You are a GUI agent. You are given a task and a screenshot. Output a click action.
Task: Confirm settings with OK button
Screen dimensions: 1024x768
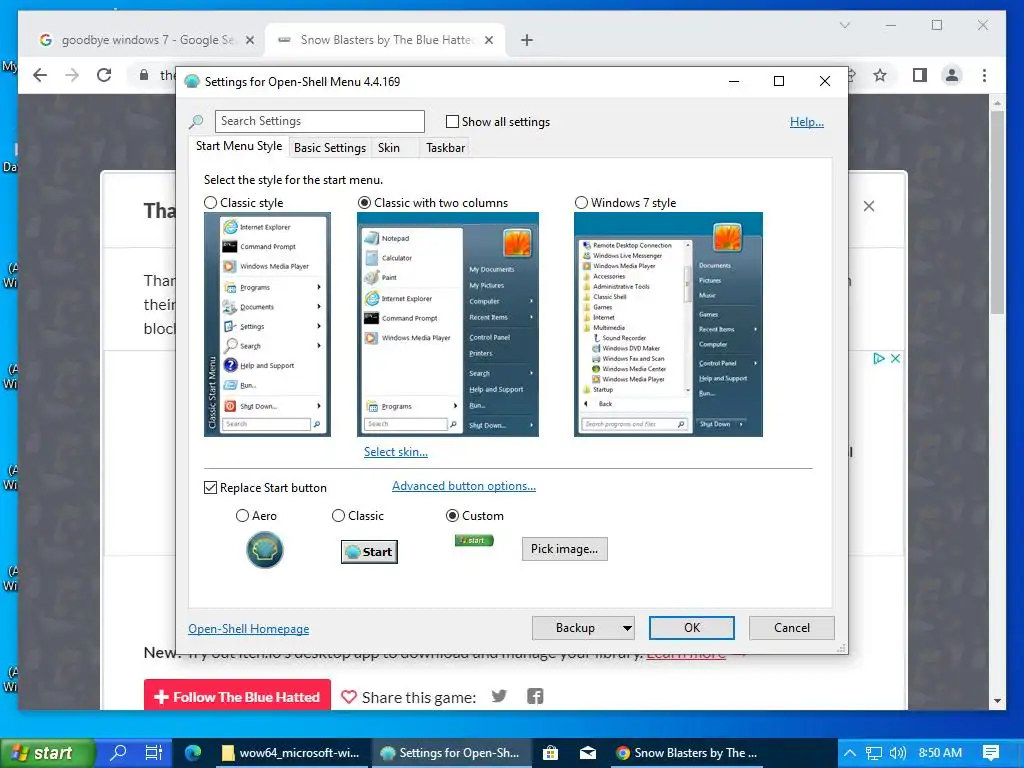[692, 628]
